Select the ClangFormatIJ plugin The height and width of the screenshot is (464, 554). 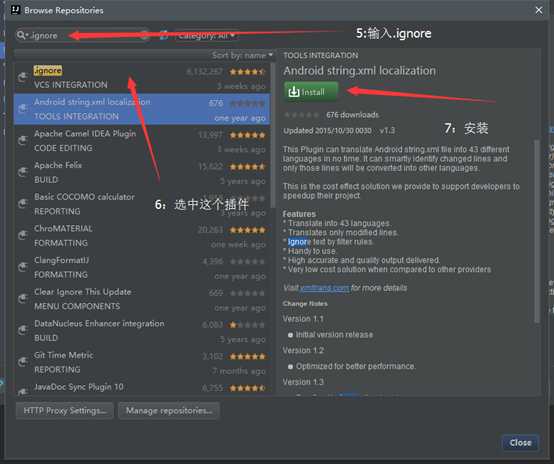[142, 267]
